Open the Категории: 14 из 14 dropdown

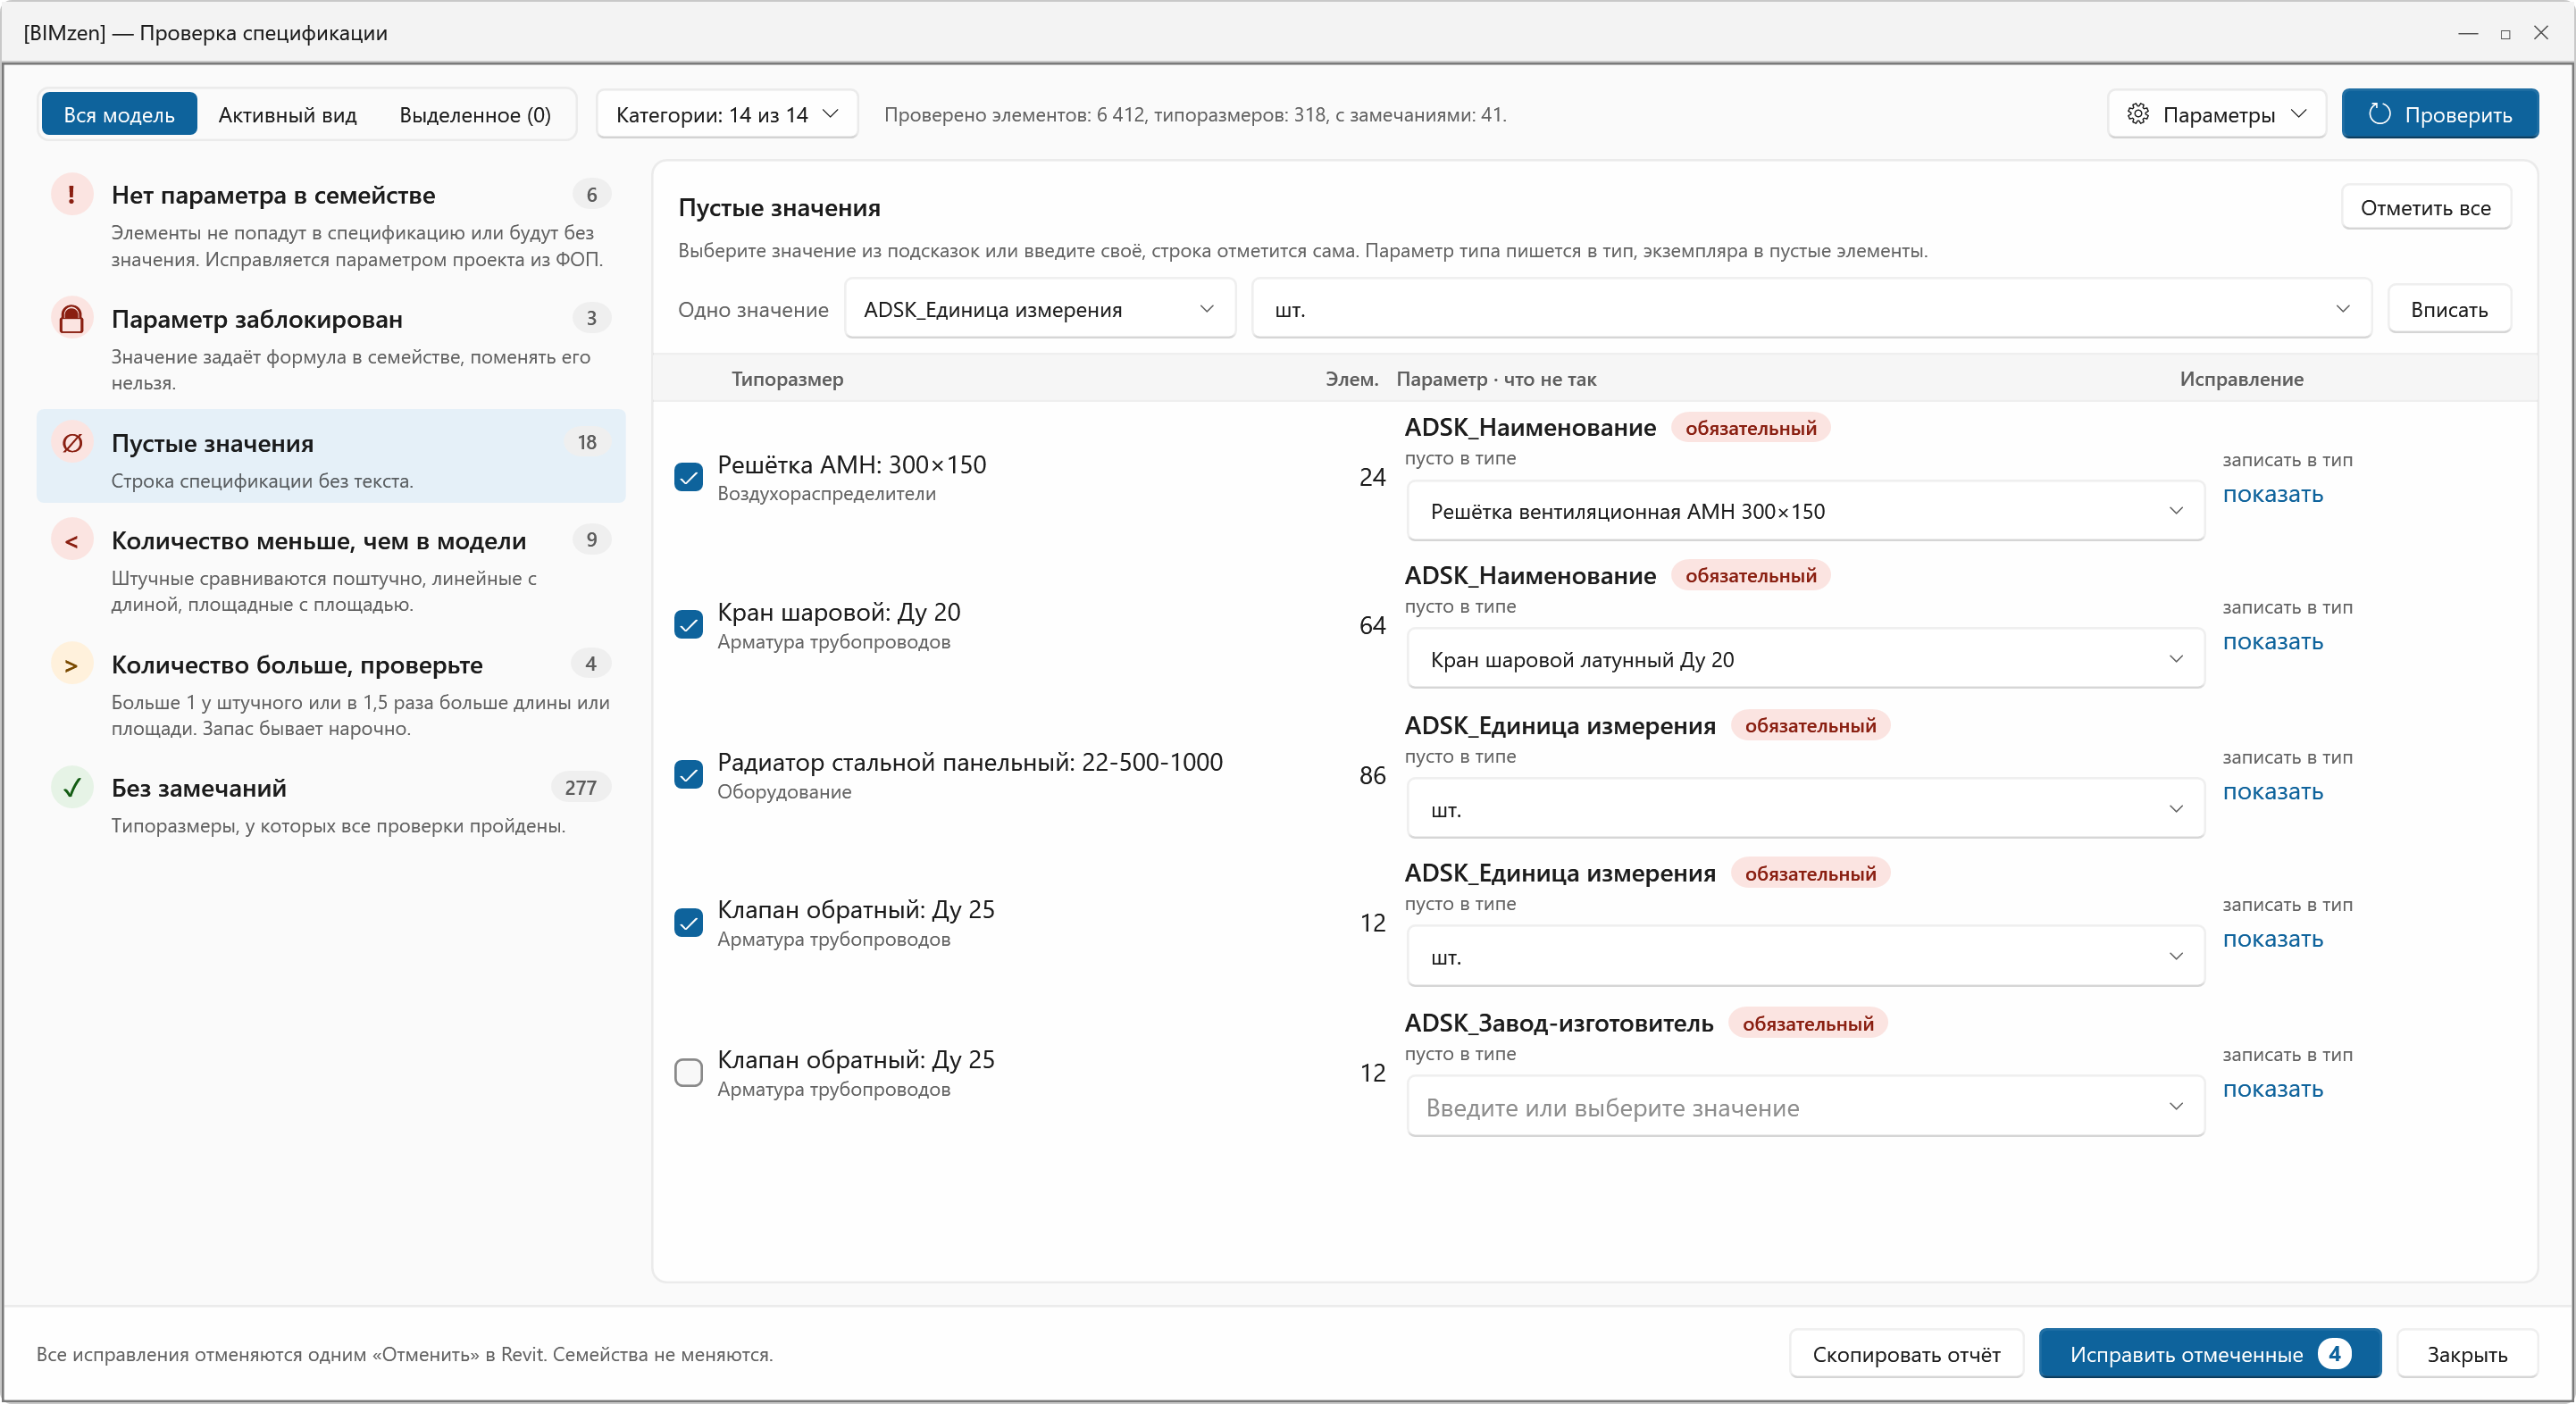[727, 114]
